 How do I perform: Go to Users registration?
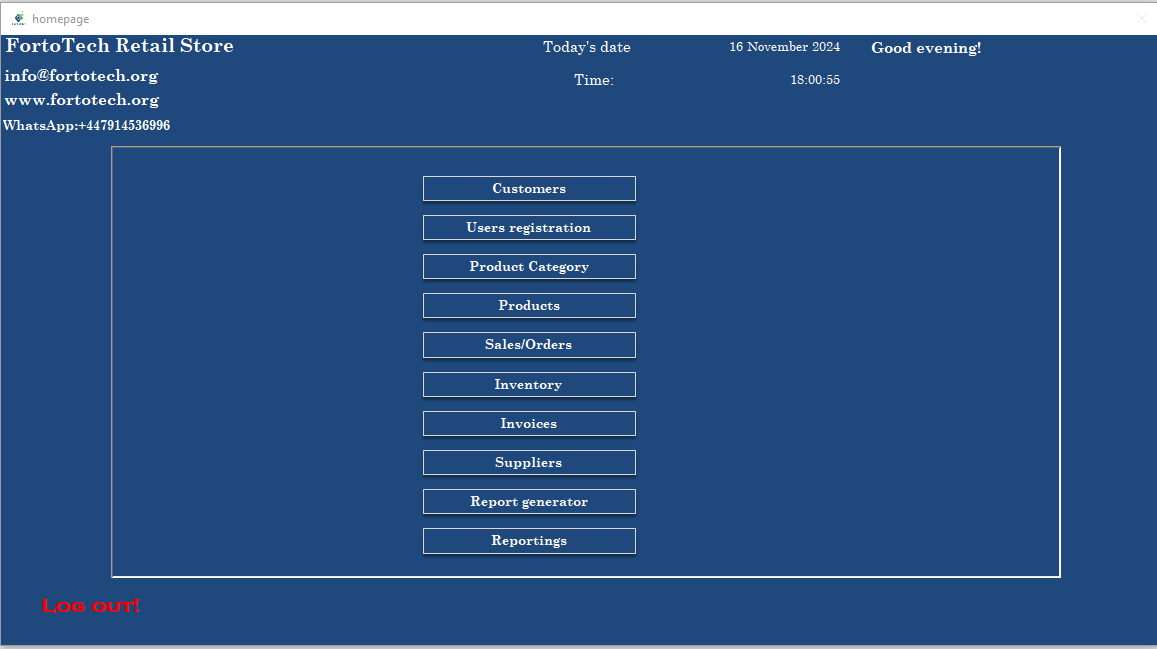[x=529, y=228]
